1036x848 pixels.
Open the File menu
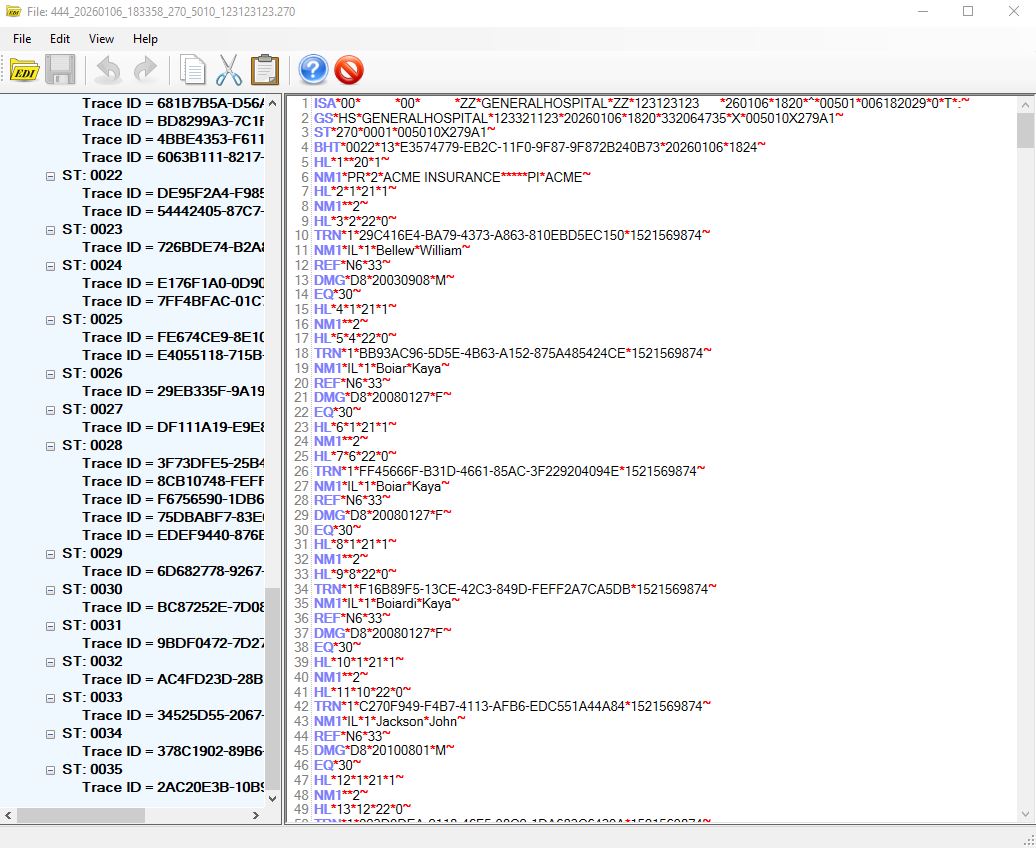click(22, 39)
